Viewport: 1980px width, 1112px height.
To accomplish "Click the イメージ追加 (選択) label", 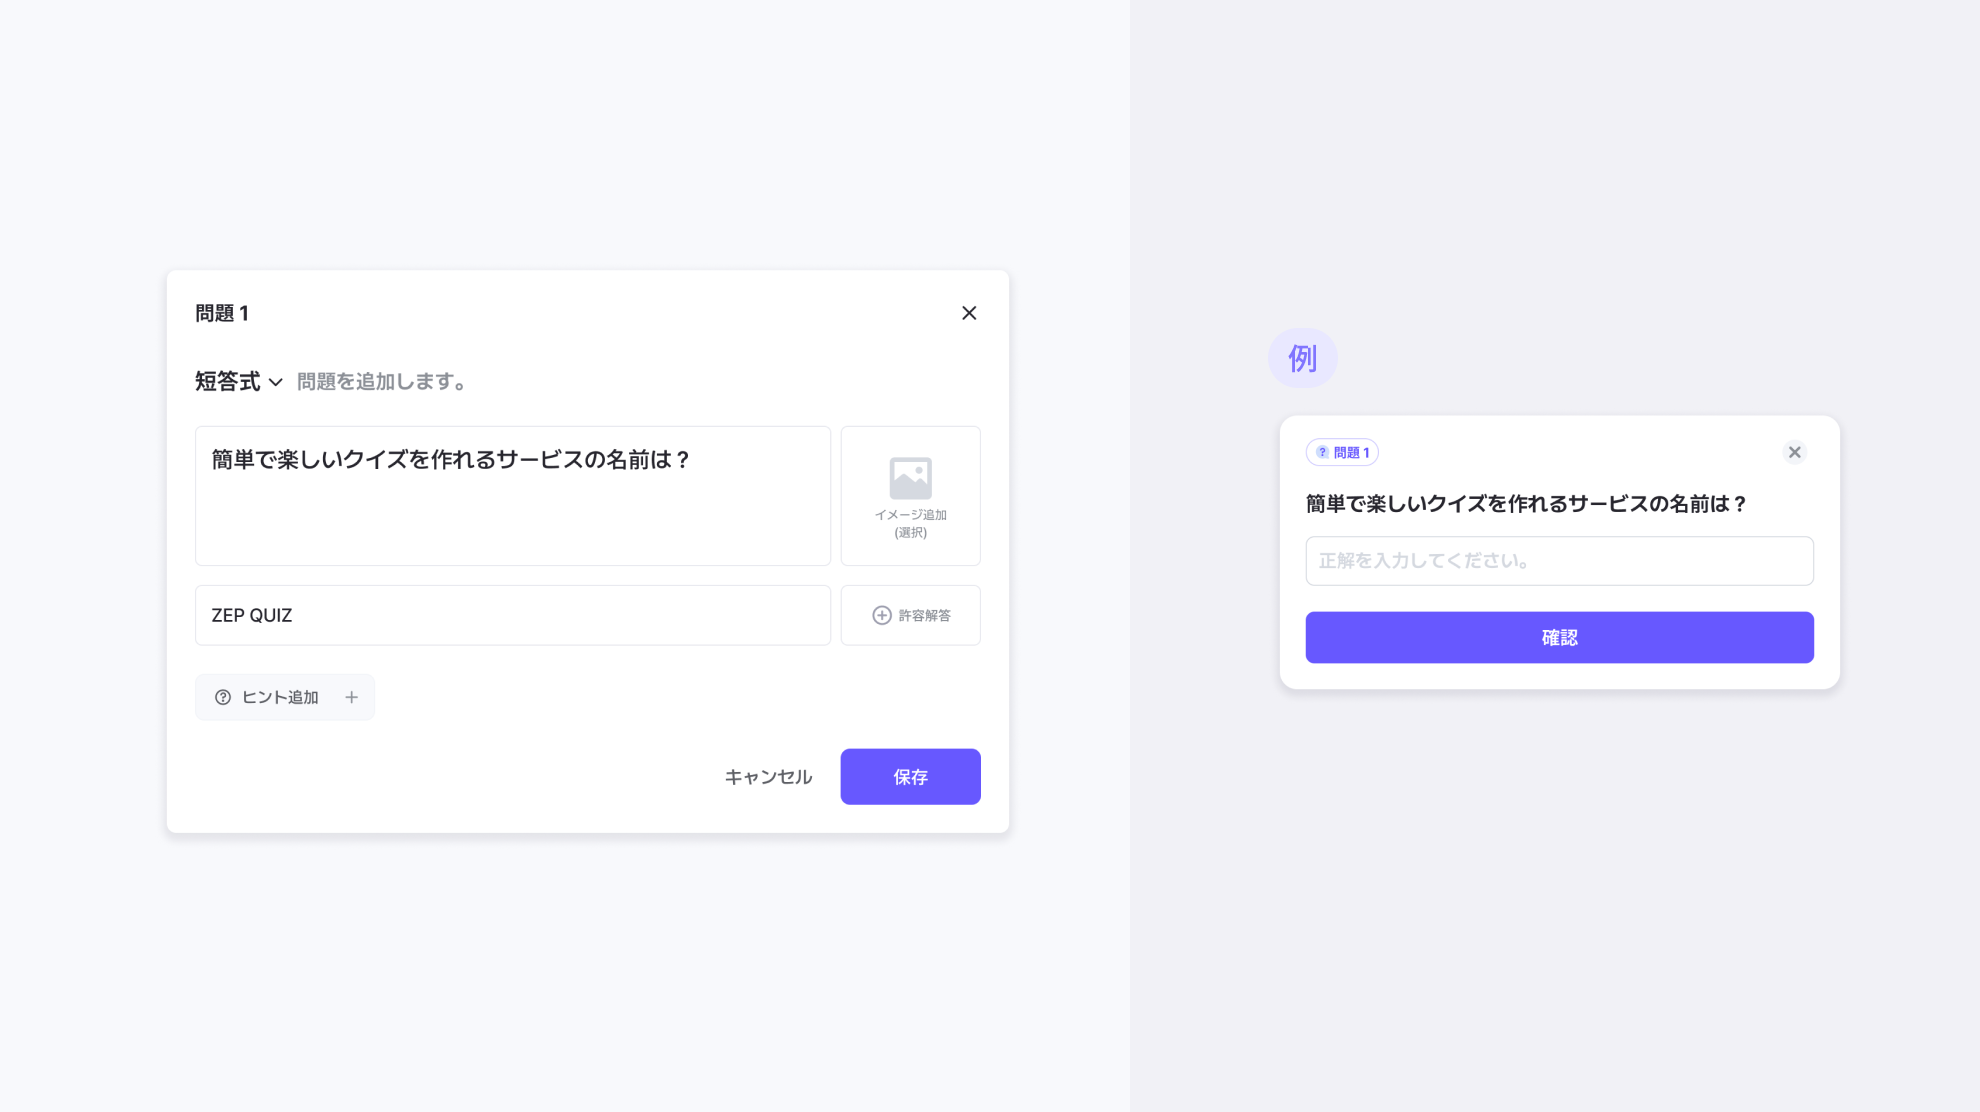I will coord(910,523).
